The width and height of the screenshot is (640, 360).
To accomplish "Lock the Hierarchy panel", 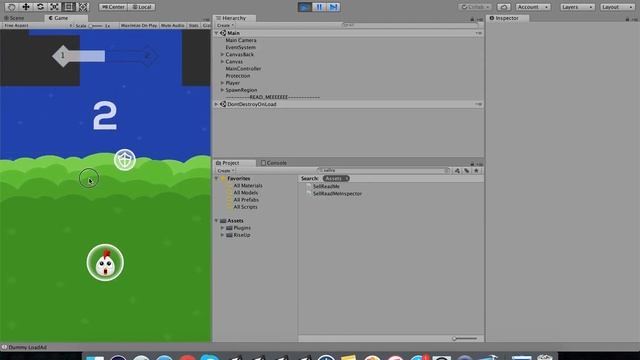I will (x=472, y=19).
